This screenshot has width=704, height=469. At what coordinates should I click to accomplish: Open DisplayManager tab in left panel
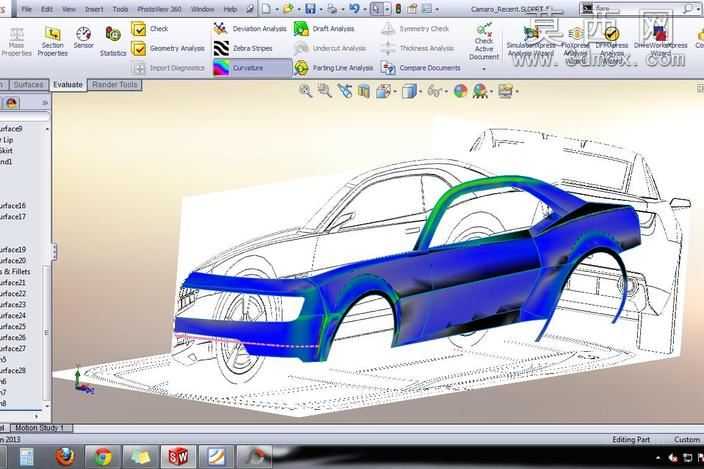(x=11, y=103)
